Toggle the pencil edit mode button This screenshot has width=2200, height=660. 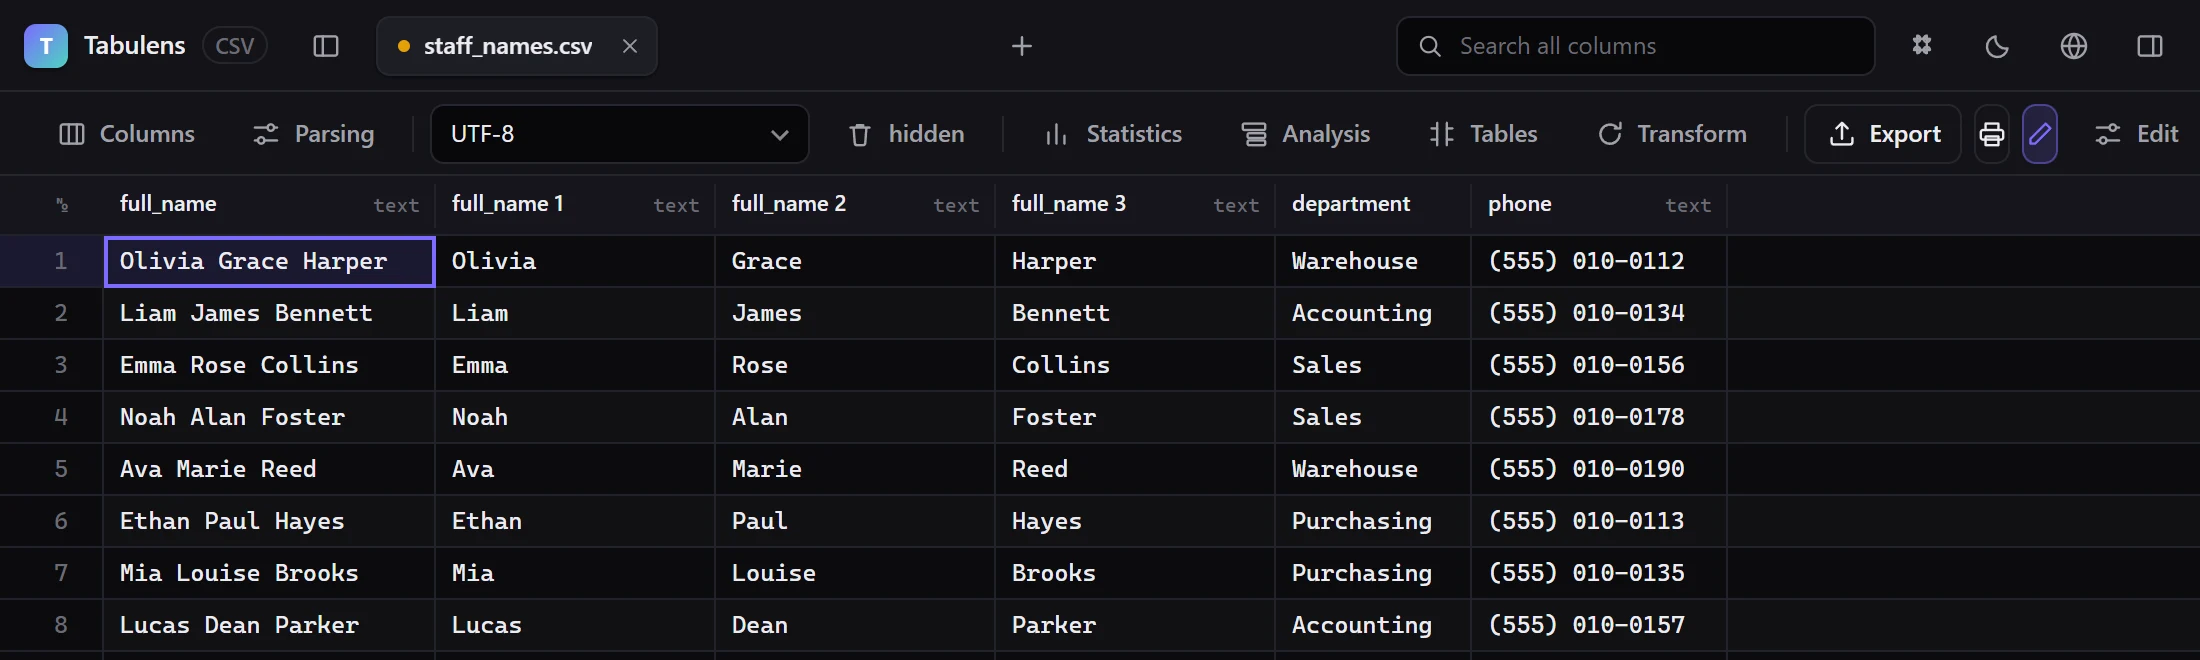(2040, 134)
